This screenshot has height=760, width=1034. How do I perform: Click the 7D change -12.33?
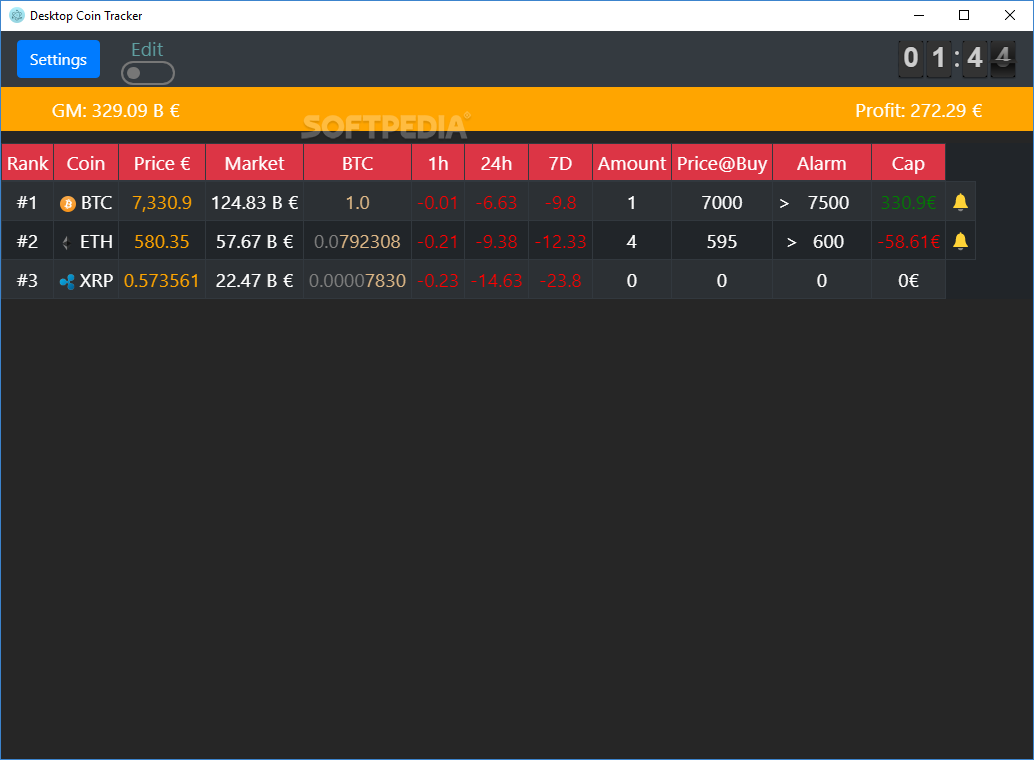tap(561, 241)
